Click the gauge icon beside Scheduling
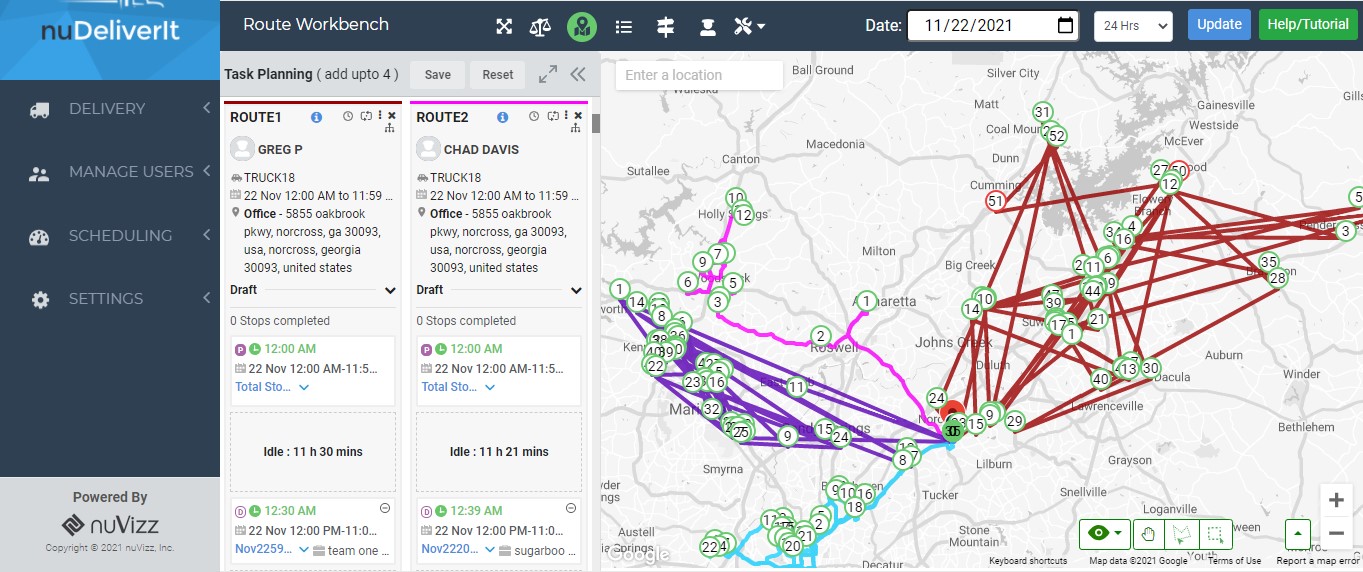Screen dimensions: 1363x572 click(40, 237)
